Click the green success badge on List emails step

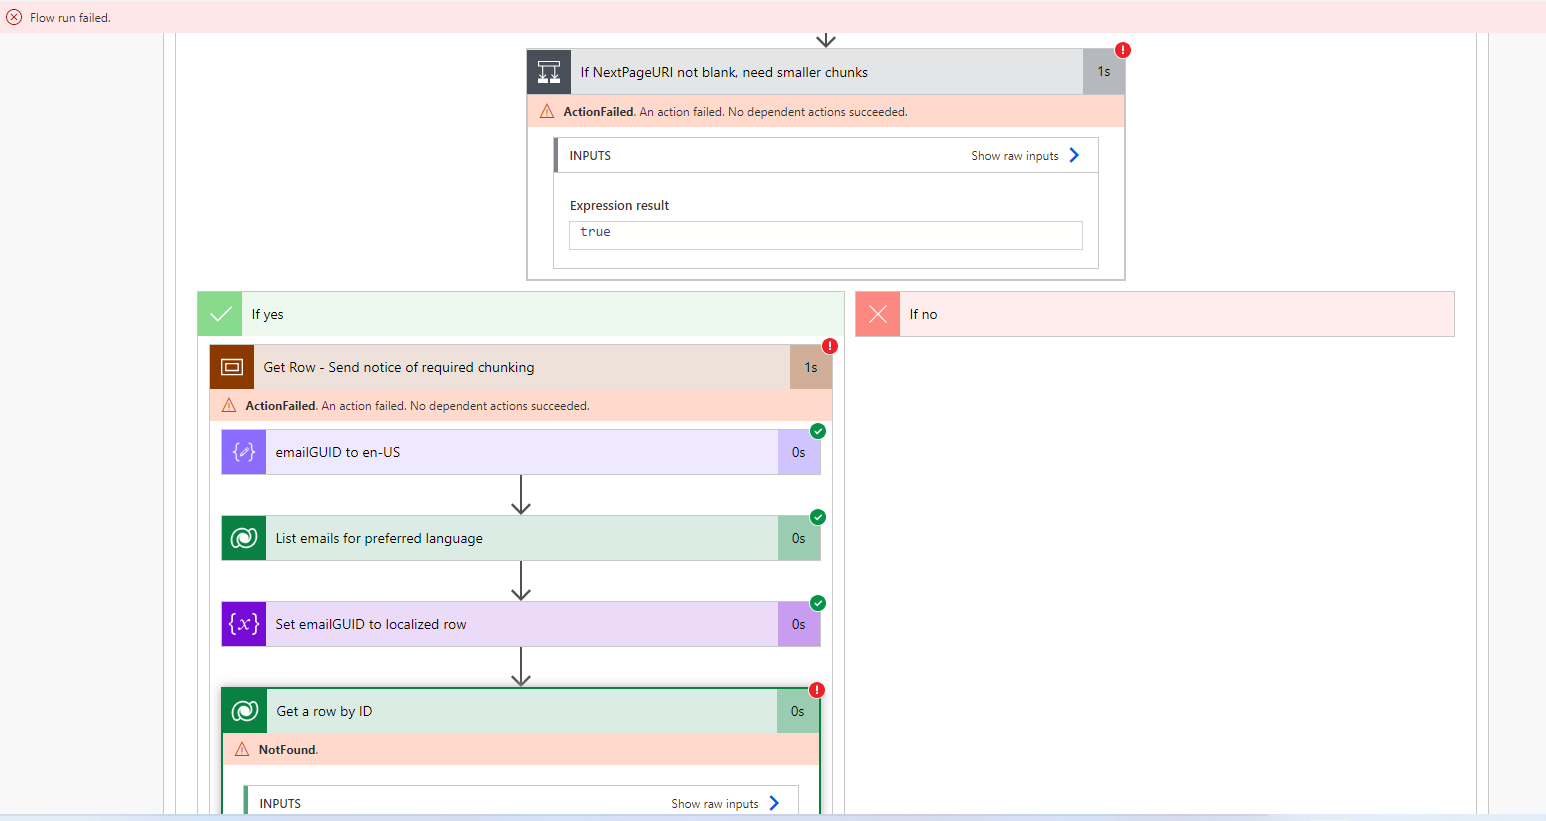[817, 517]
